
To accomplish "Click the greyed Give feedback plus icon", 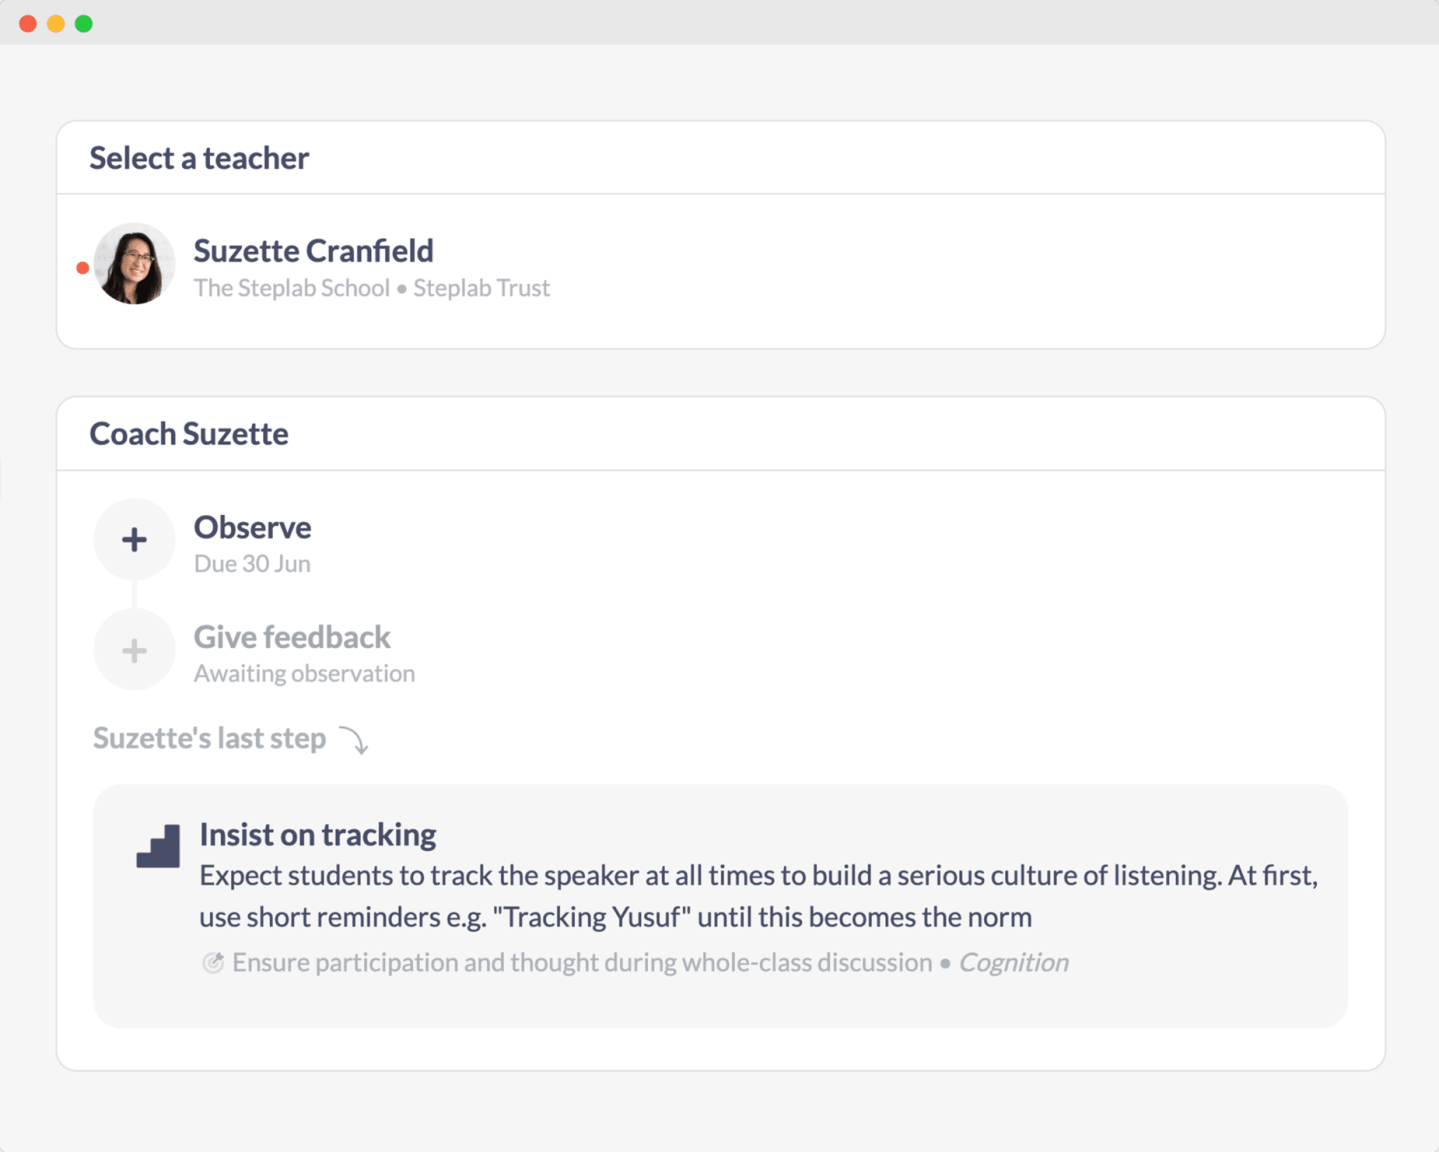I will 134,651.
